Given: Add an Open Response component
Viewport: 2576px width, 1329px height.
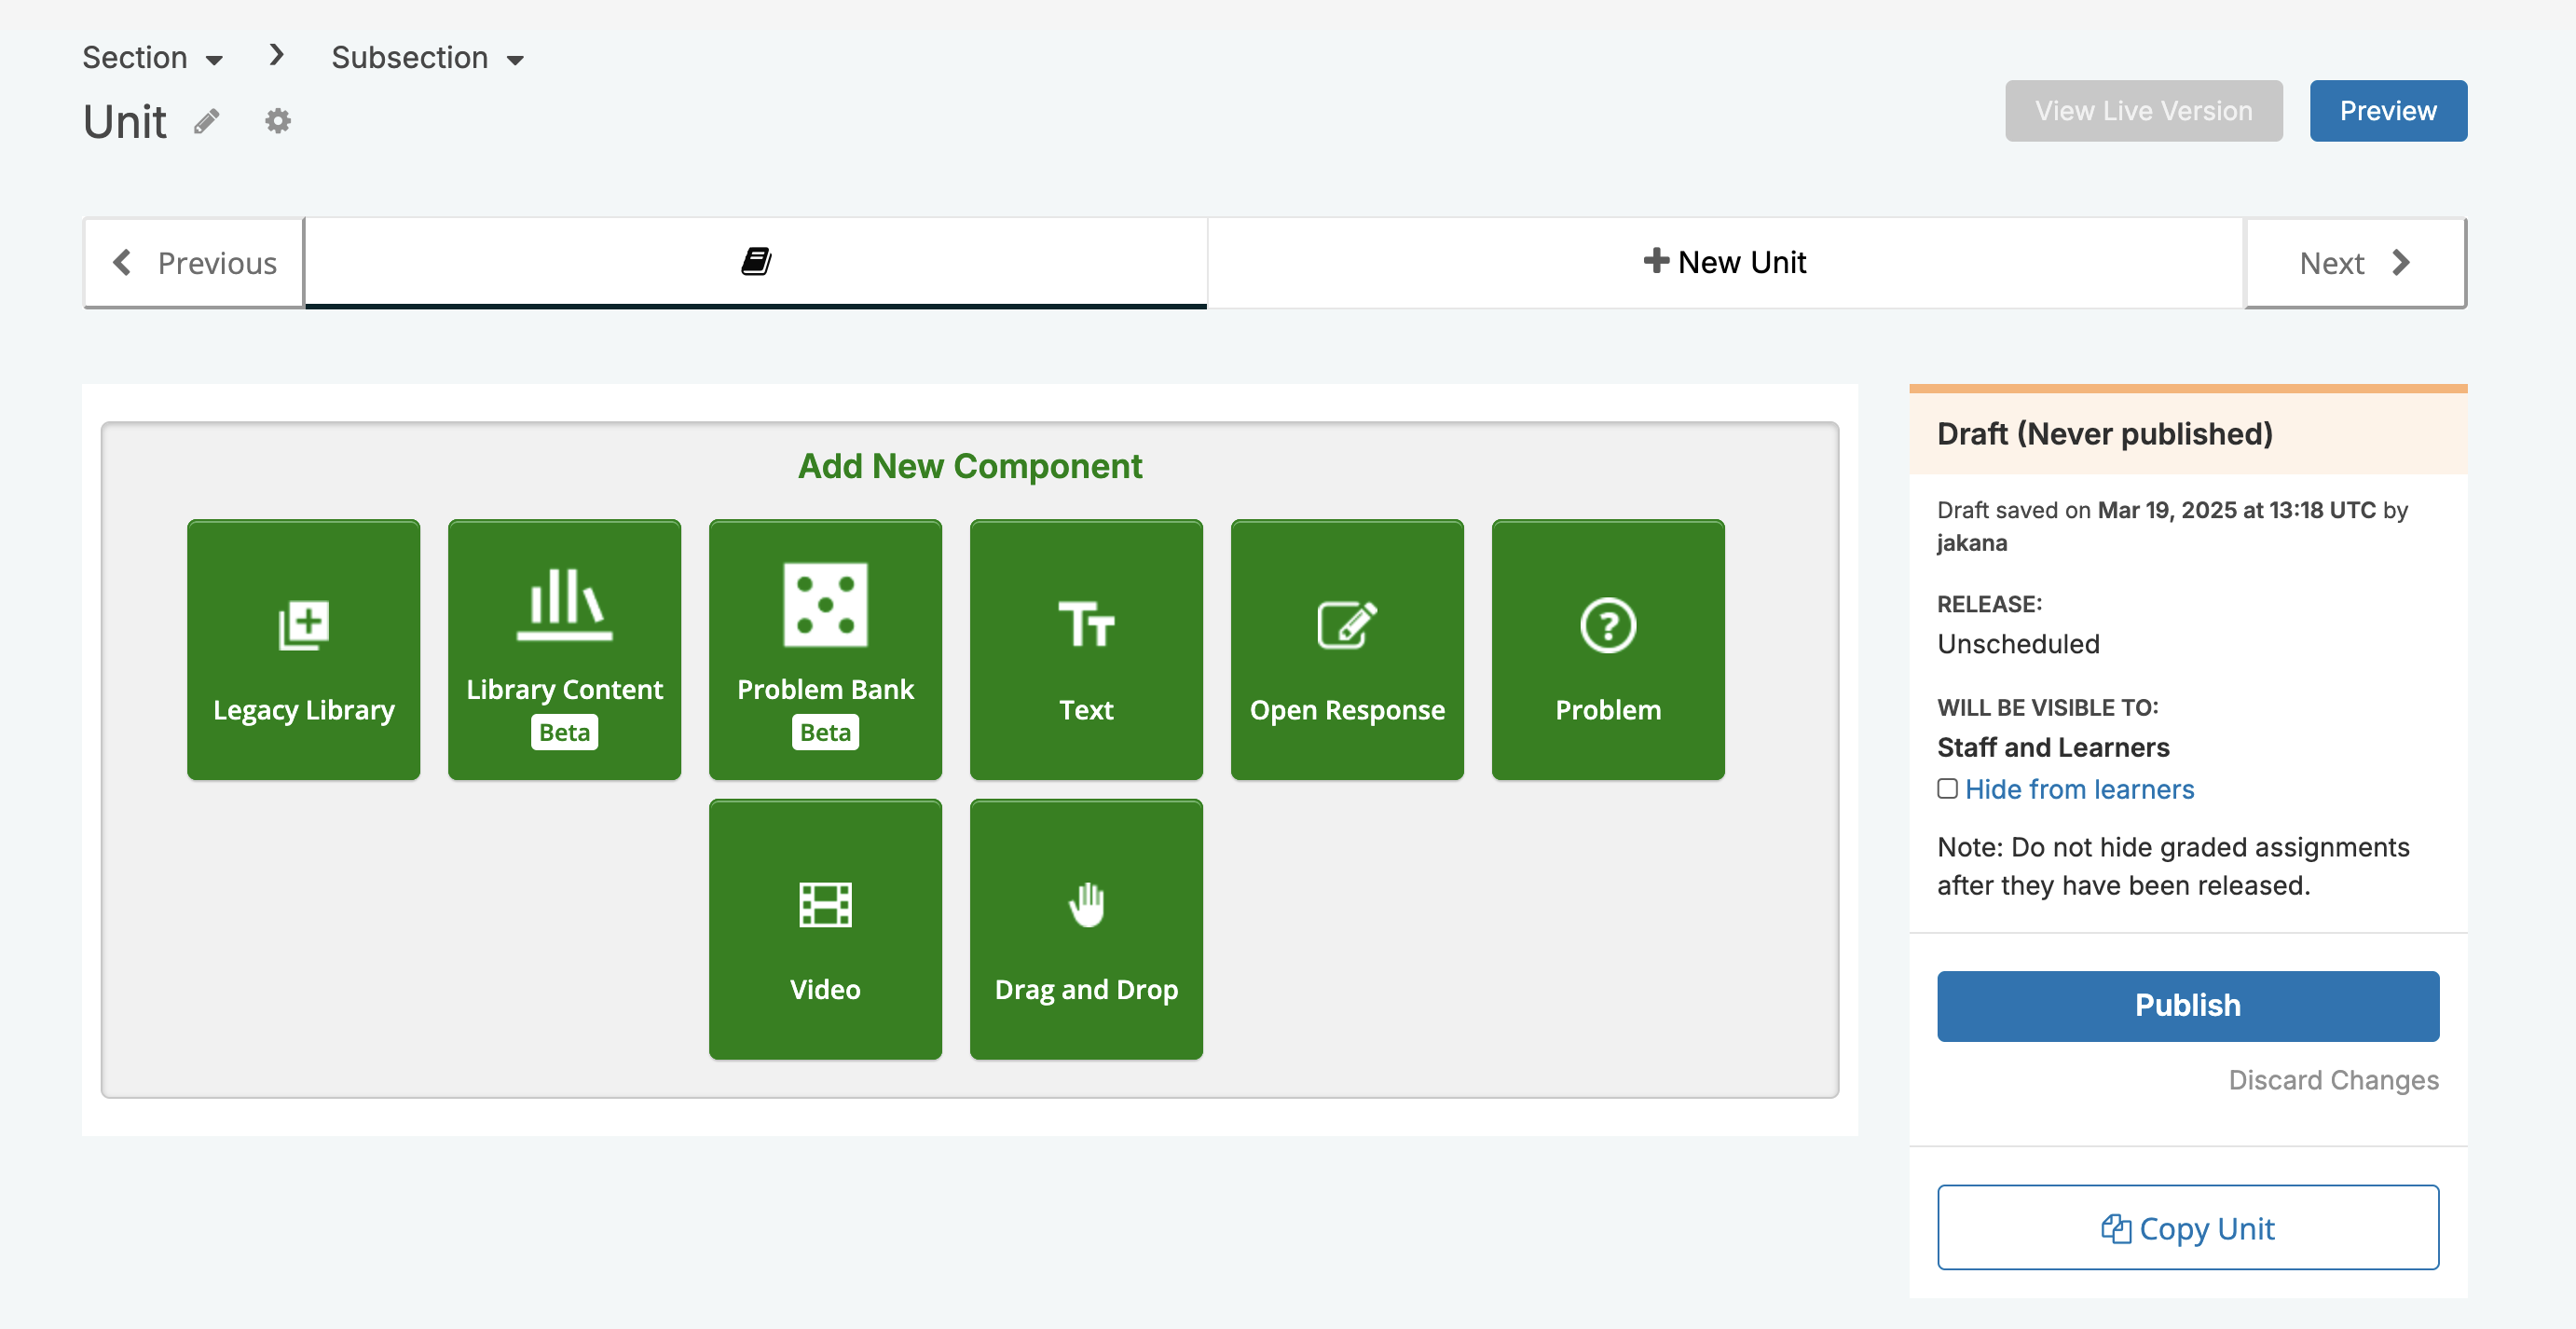Looking at the screenshot, I should (1347, 649).
